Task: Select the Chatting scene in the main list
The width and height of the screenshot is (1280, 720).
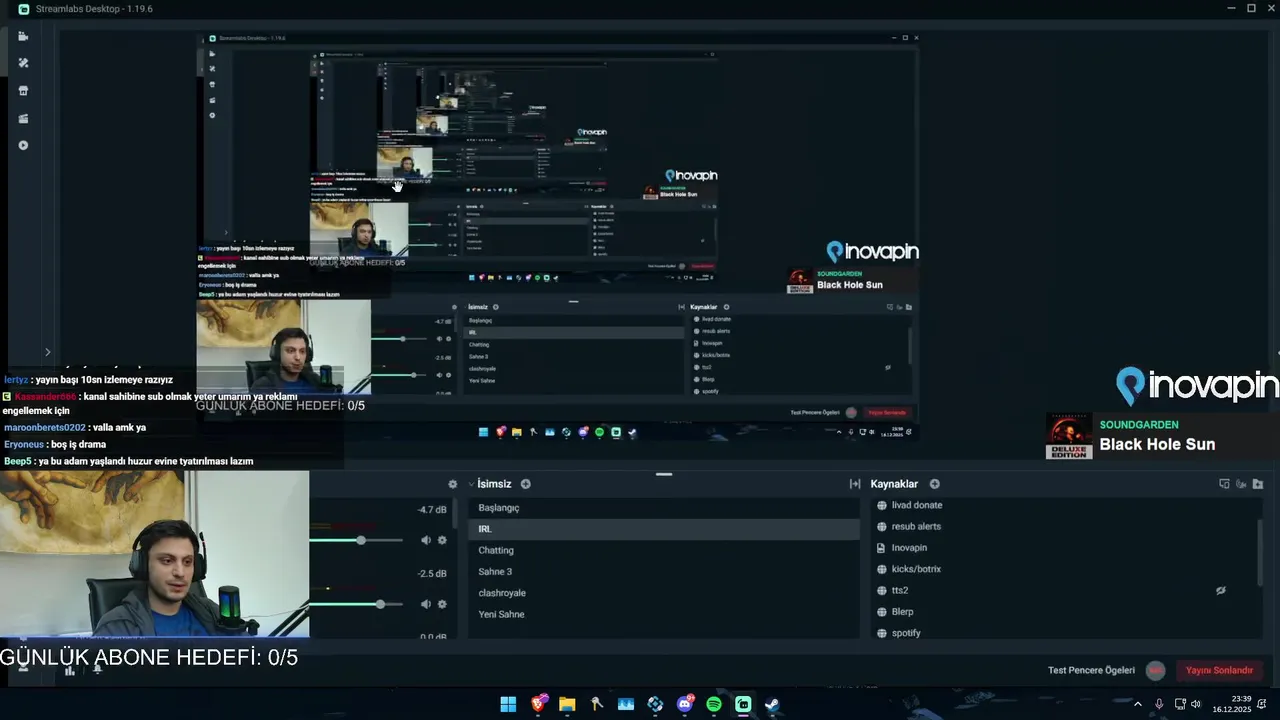Action: pos(664,550)
